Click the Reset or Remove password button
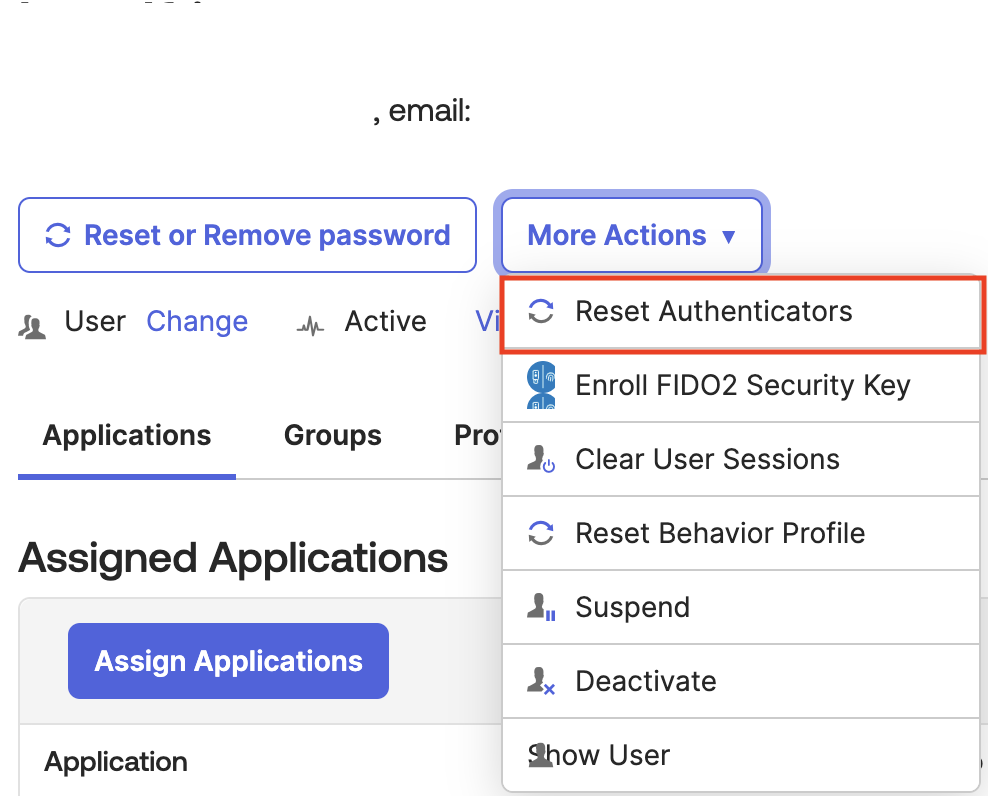This screenshot has width=988, height=796. pyautogui.click(x=247, y=235)
